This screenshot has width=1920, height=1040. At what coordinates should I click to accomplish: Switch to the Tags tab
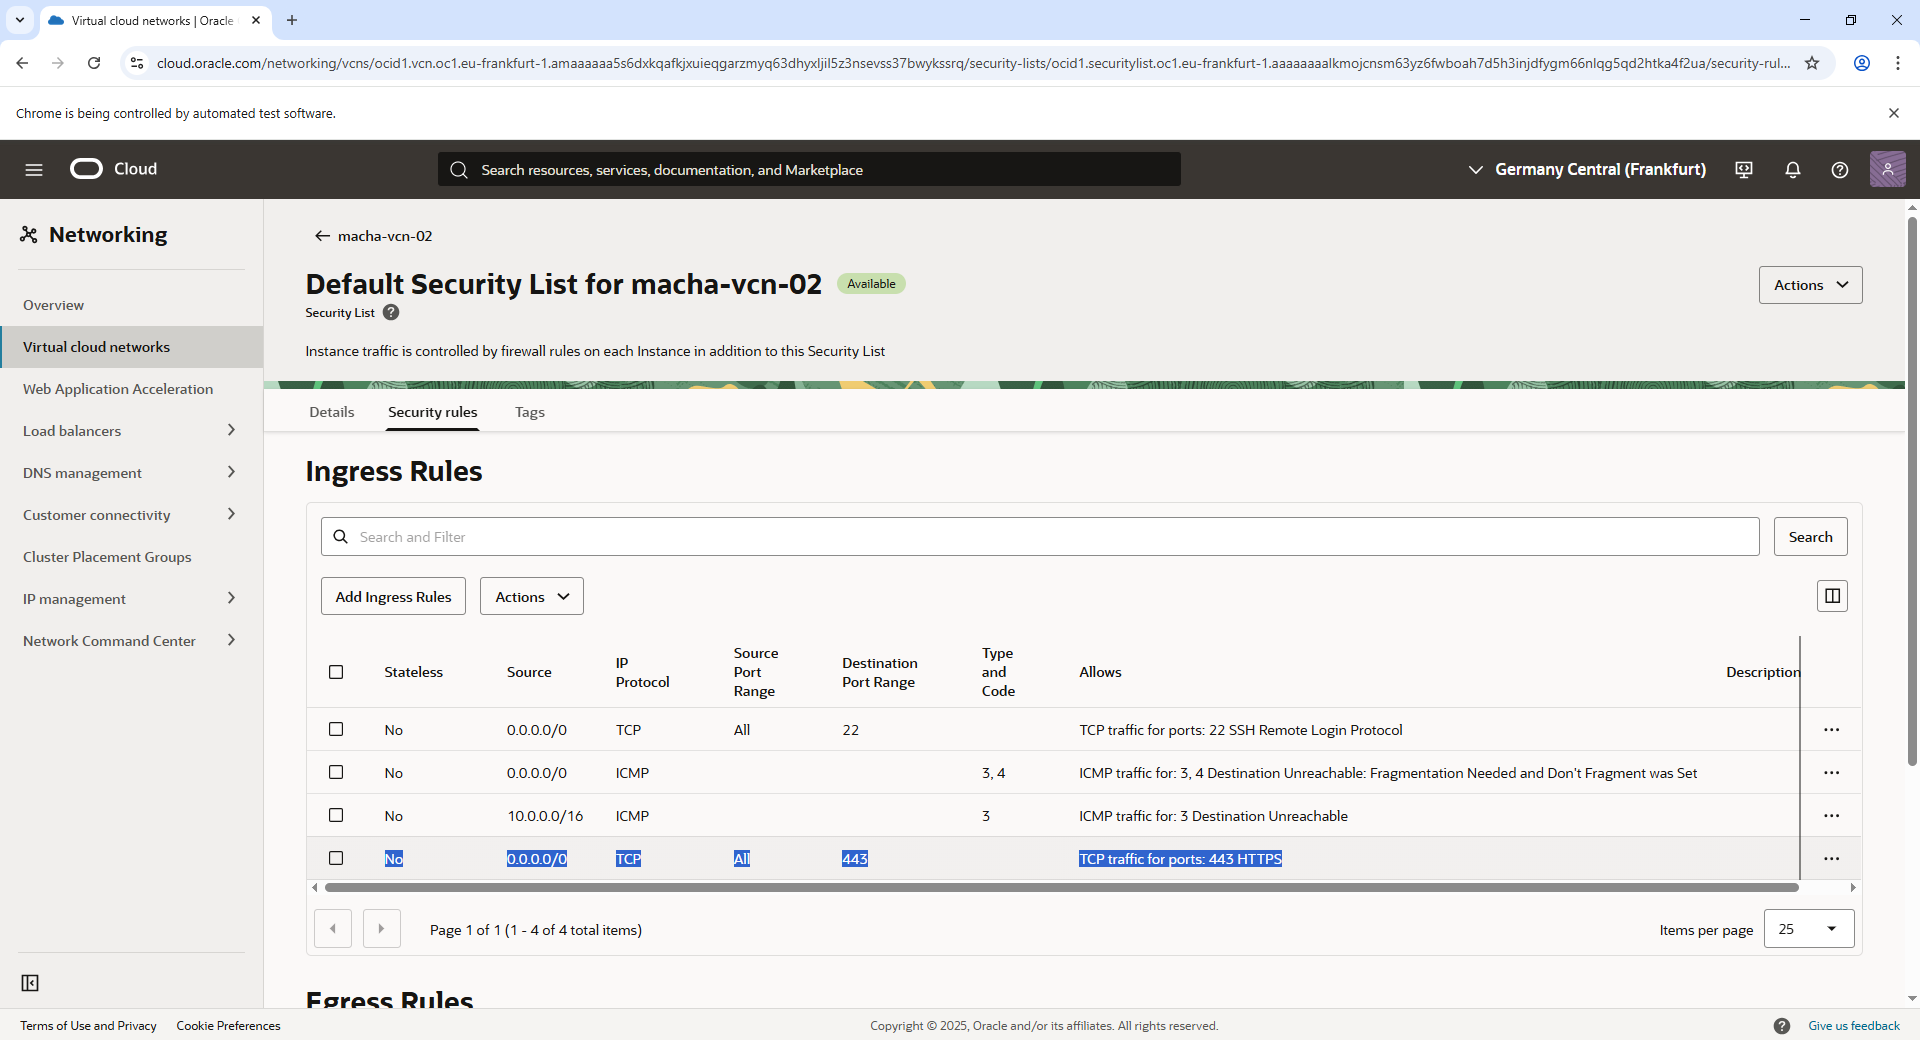coord(529,412)
